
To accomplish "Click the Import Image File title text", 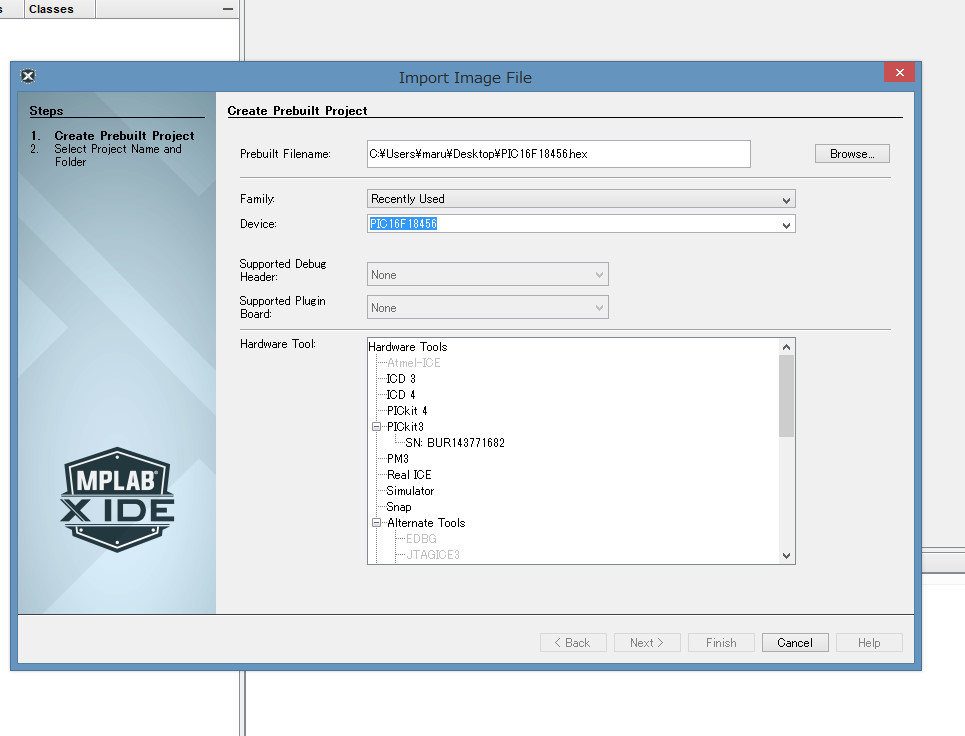I will click(x=465, y=78).
